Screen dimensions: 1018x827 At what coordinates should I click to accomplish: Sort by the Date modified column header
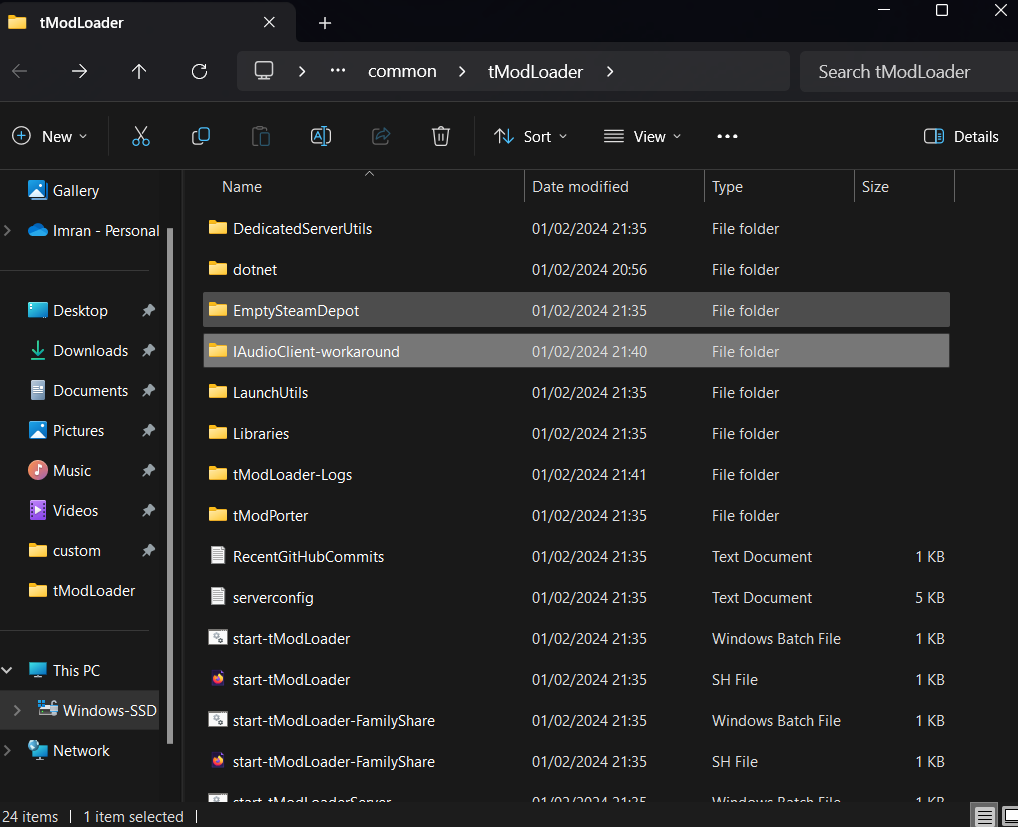580,187
